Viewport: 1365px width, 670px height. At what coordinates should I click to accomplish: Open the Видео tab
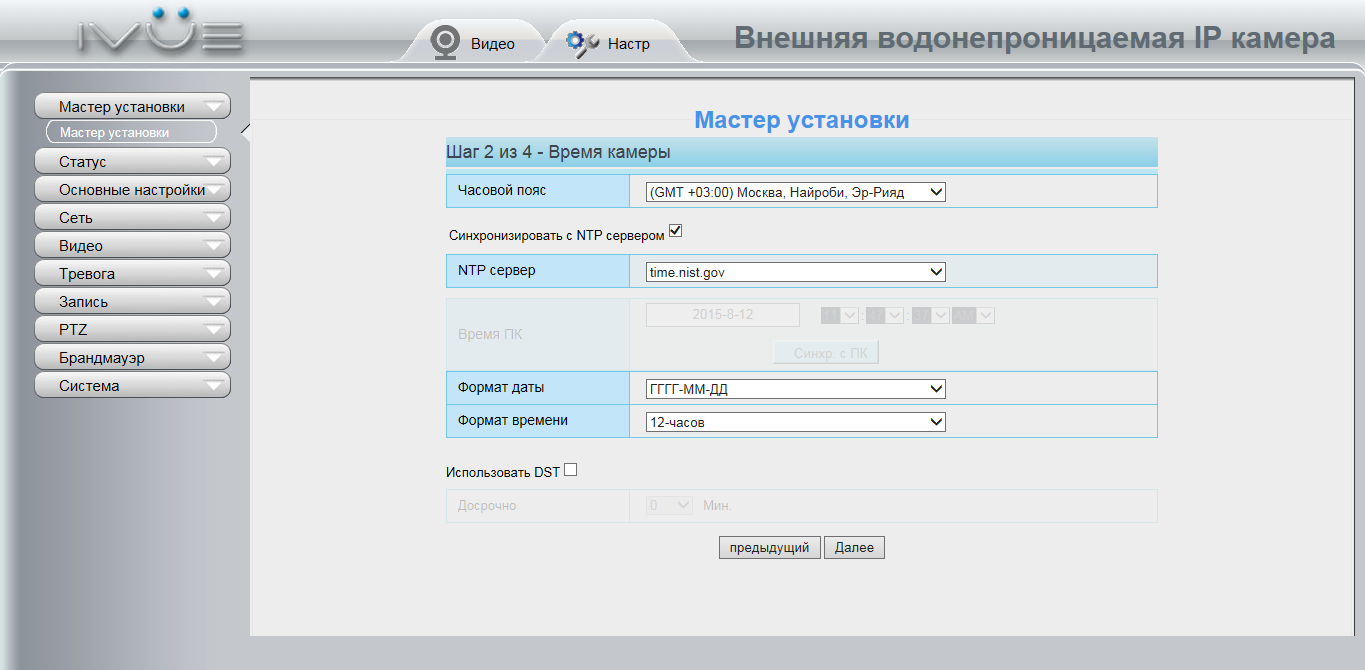476,43
